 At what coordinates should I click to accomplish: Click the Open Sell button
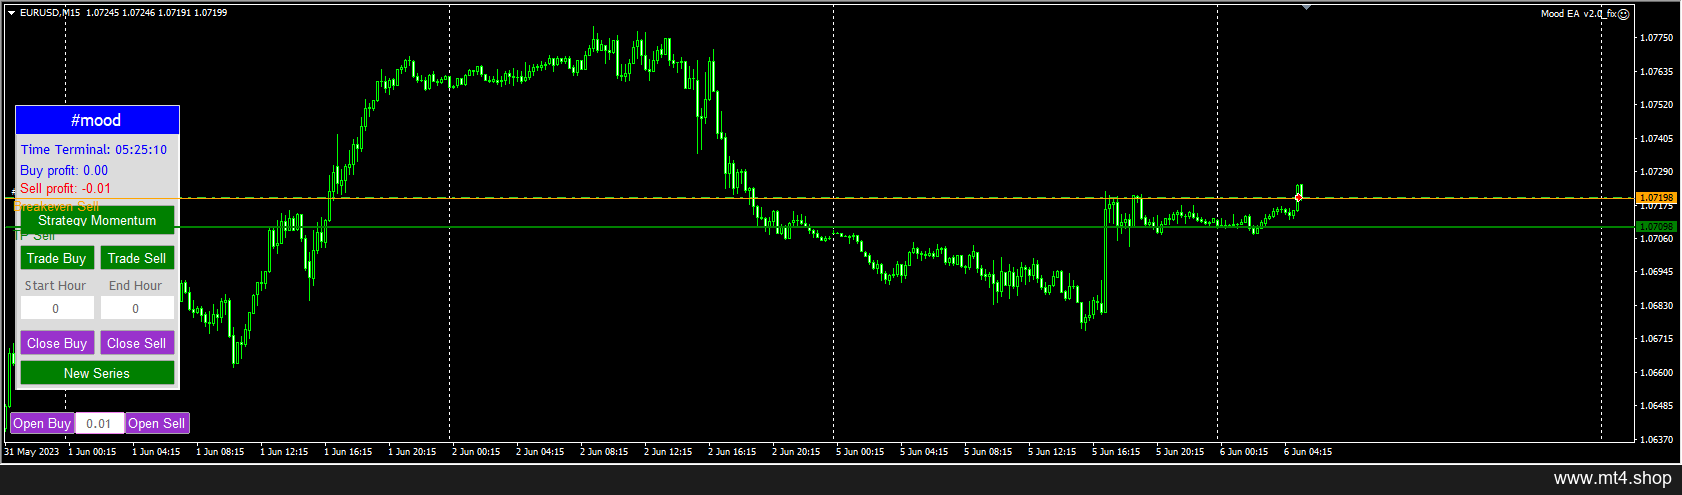pos(157,423)
